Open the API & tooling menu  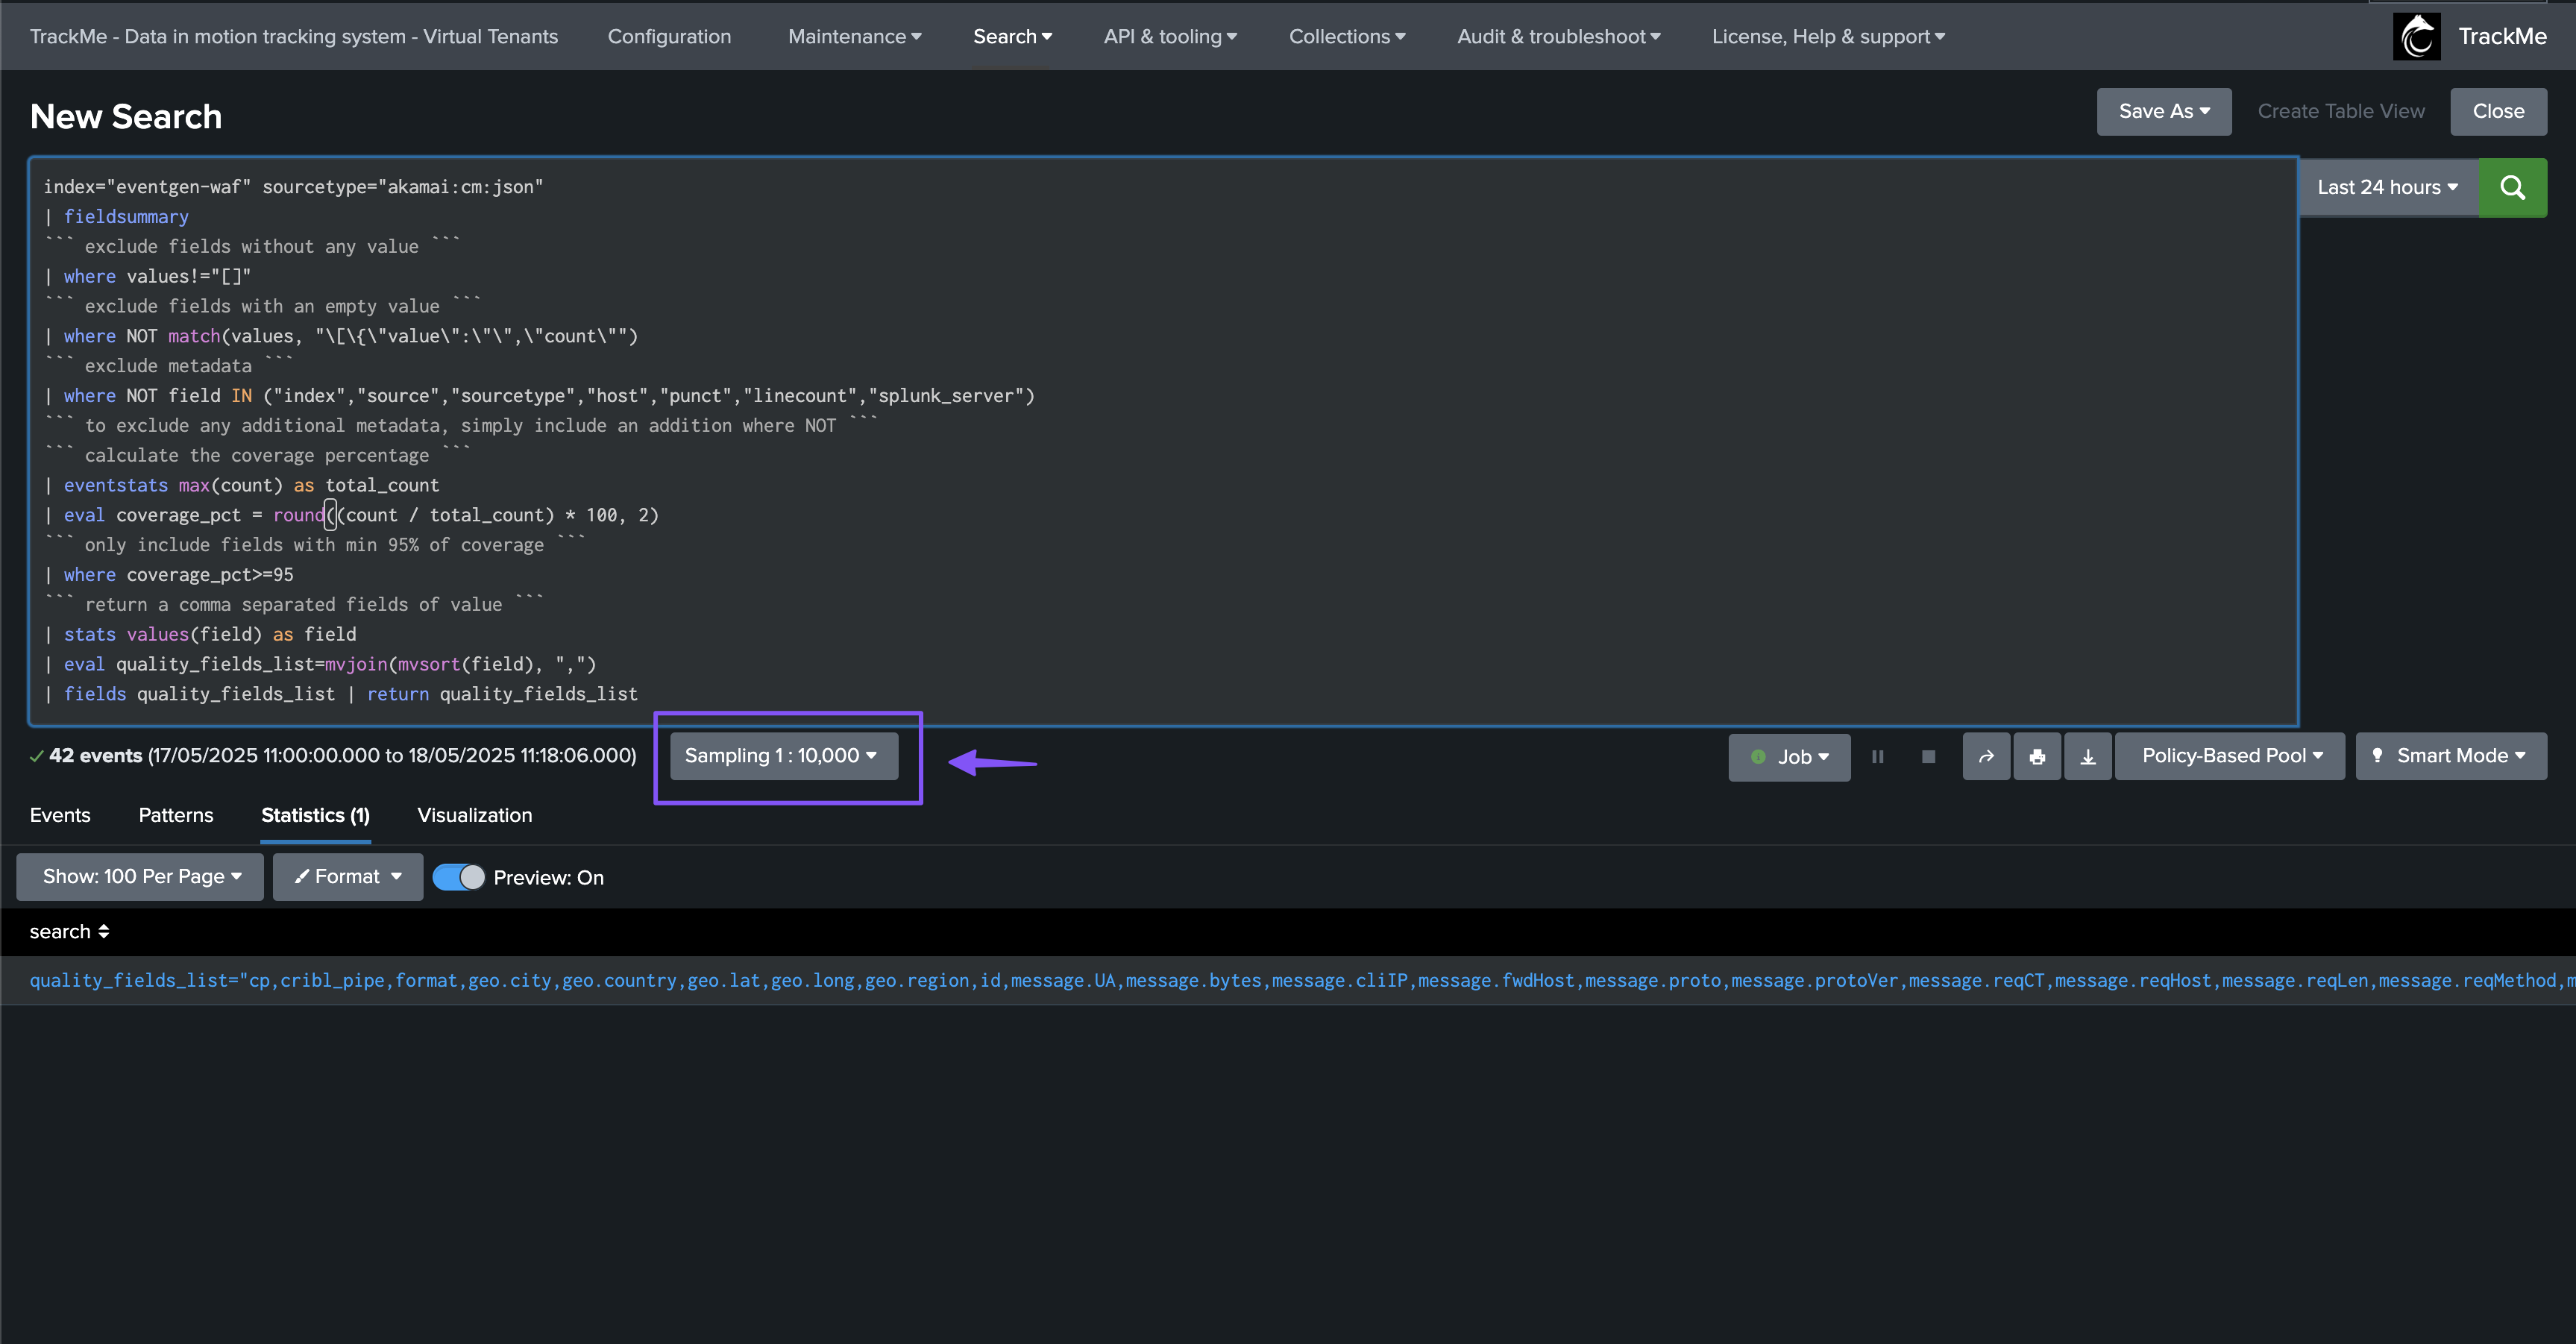click(x=1170, y=37)
